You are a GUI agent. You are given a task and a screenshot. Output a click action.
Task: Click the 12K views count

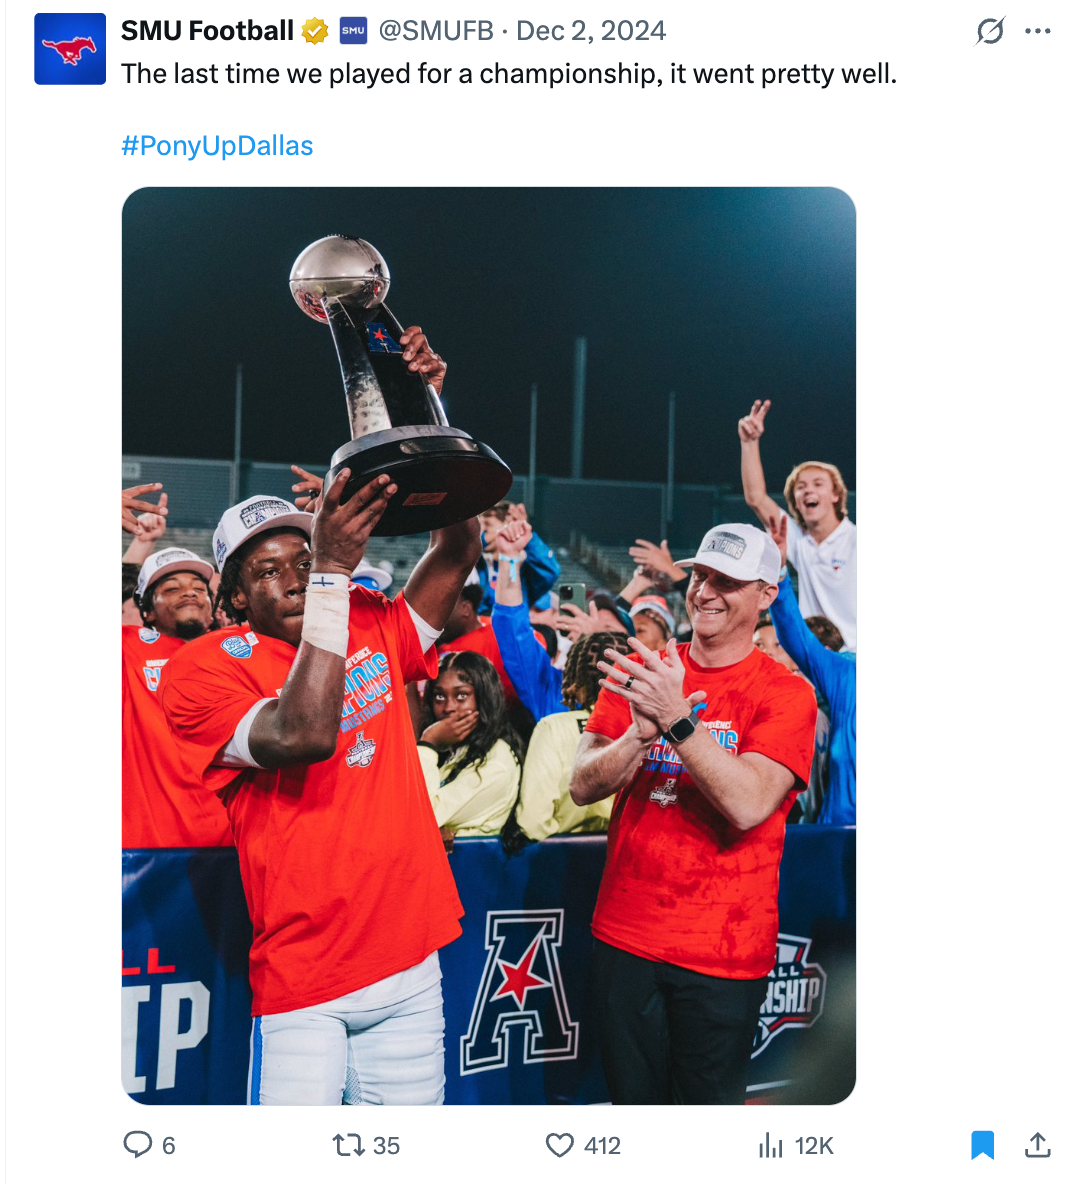point(814,1145)
